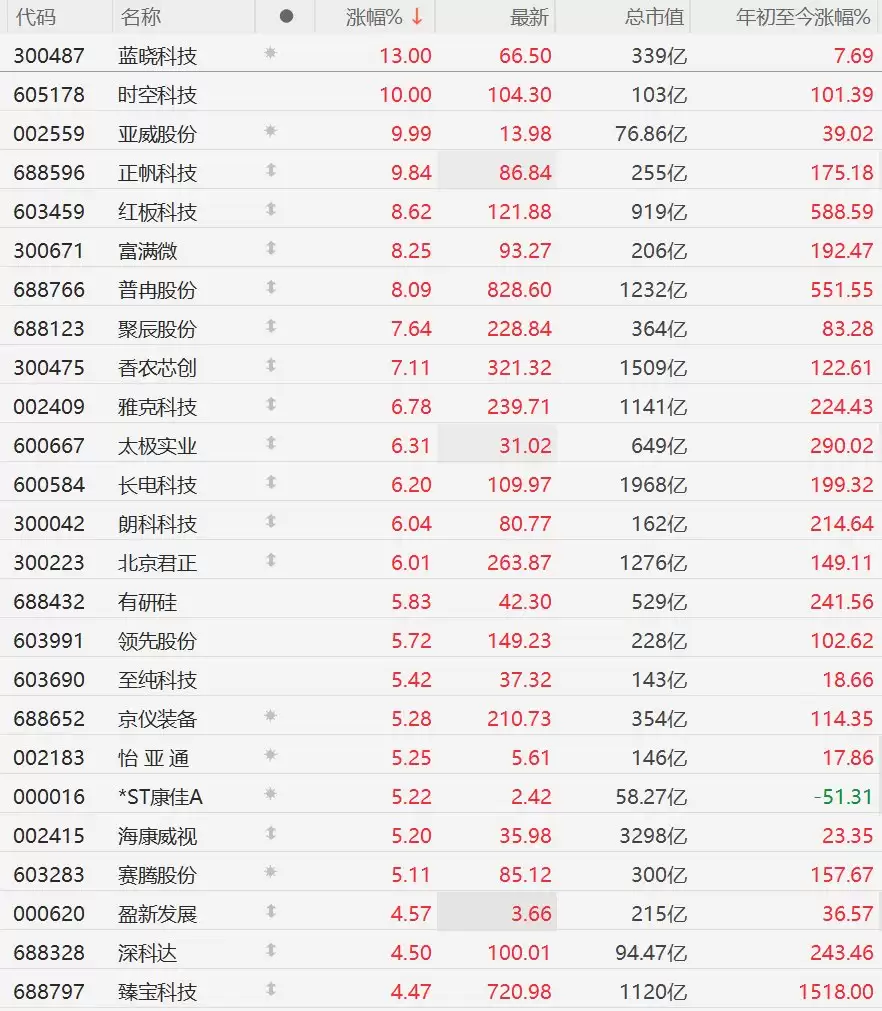Click the star marker icon for 京仪装备
882x1011 pixels.
[x=271, y=716]
